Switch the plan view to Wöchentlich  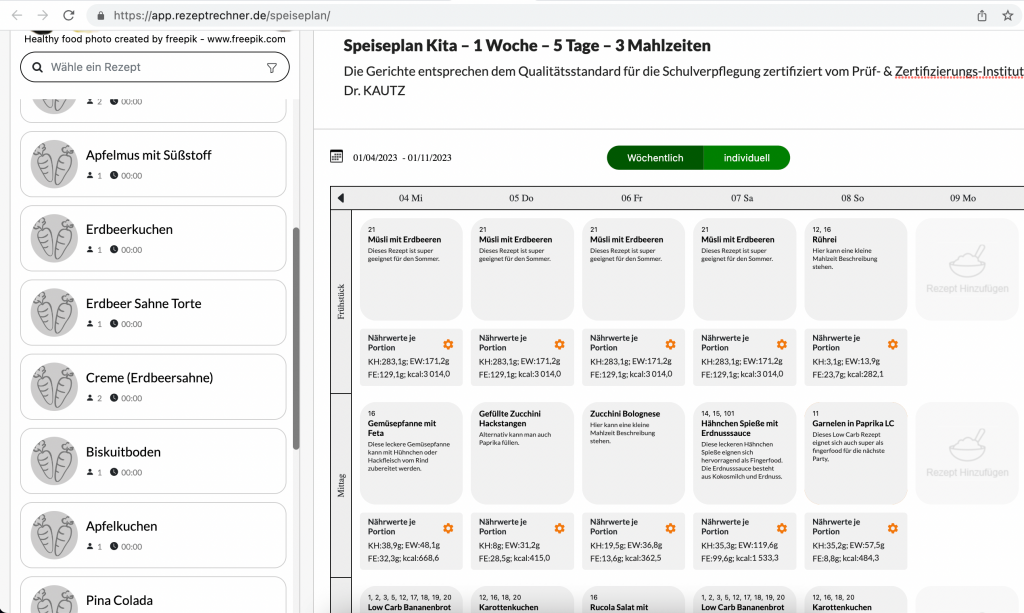(654, 157)
